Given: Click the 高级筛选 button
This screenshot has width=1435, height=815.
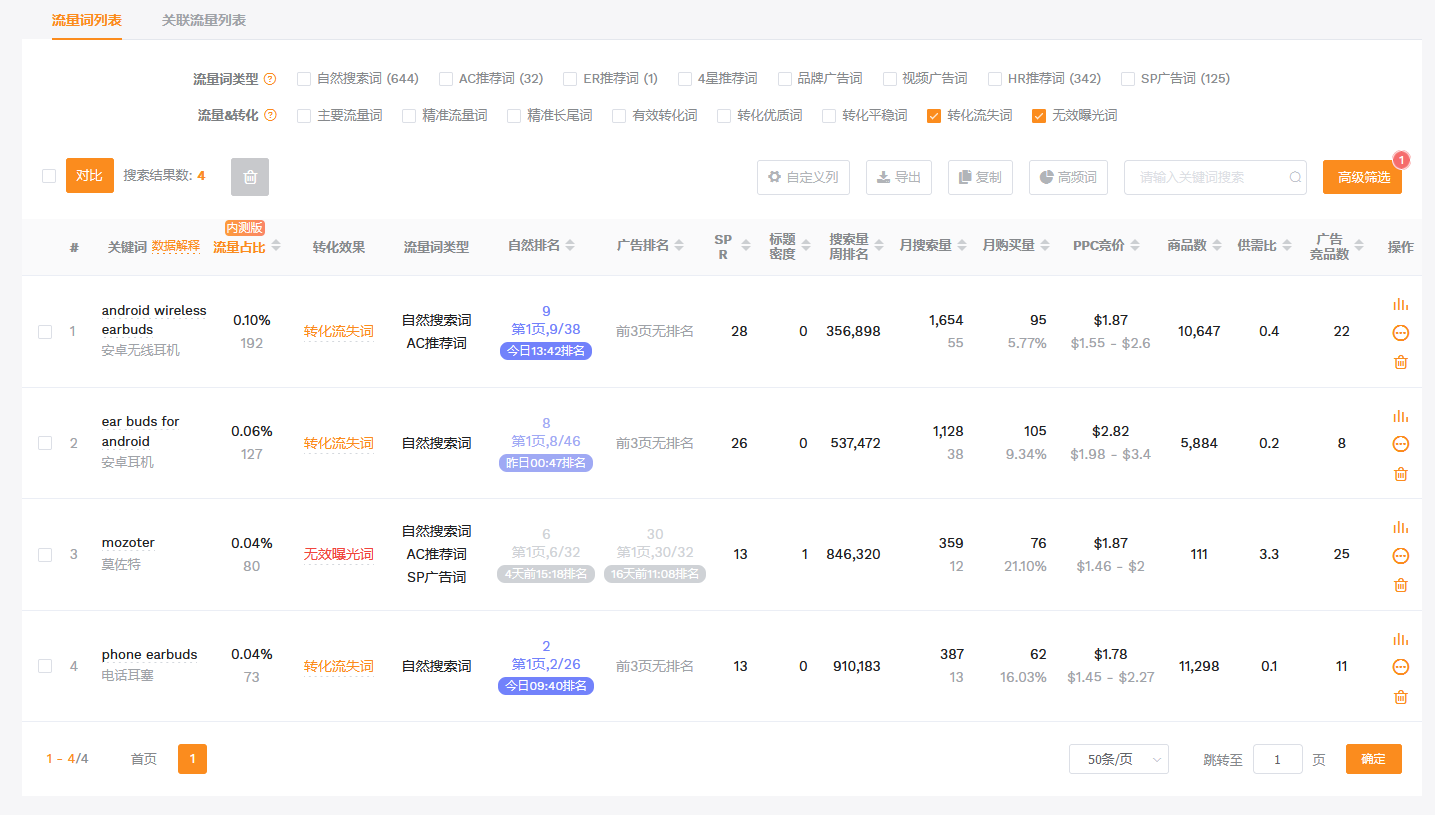Looking at the screenshot, I should pos(1361,177).
